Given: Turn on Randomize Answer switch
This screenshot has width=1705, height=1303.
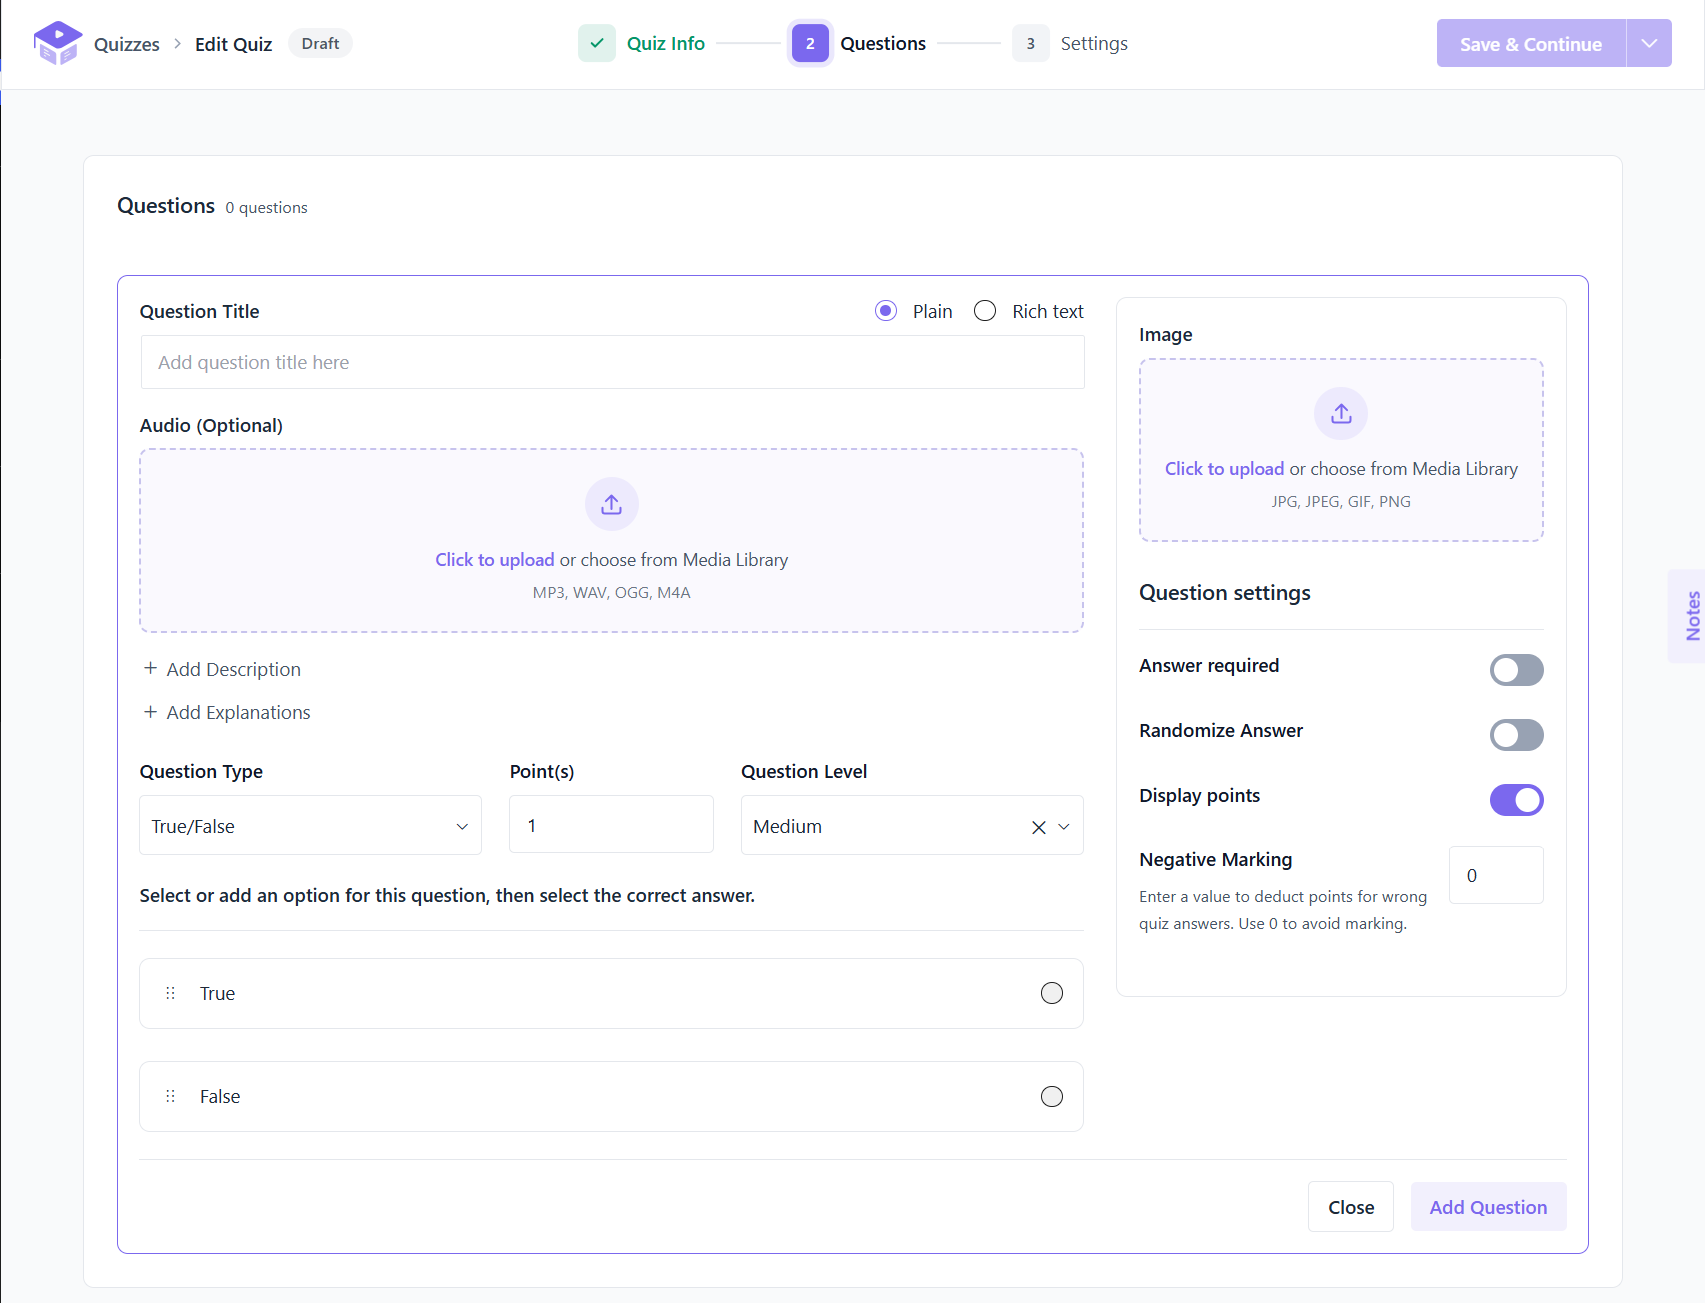Looking at the screenshot, I should coord(1516,735).
